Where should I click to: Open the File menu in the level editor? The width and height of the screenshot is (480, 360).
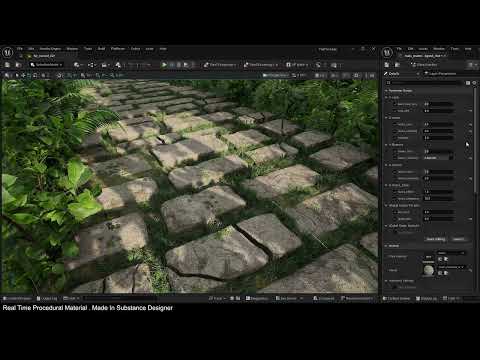point(20,49)
